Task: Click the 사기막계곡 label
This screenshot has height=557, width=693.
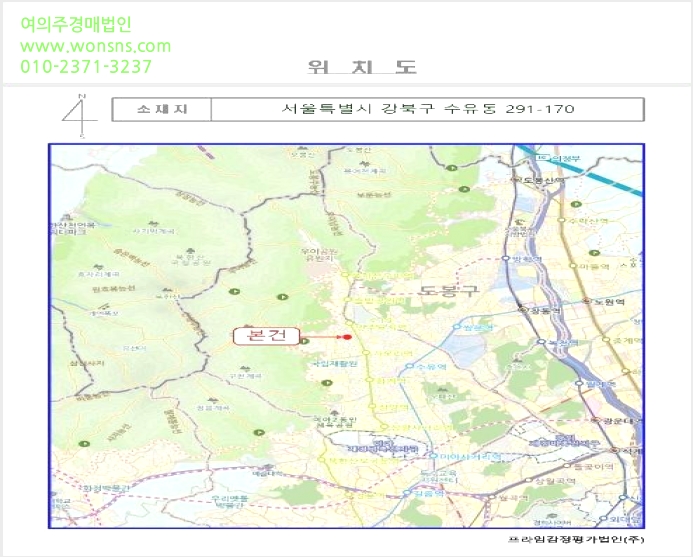Action: [154, 231]
